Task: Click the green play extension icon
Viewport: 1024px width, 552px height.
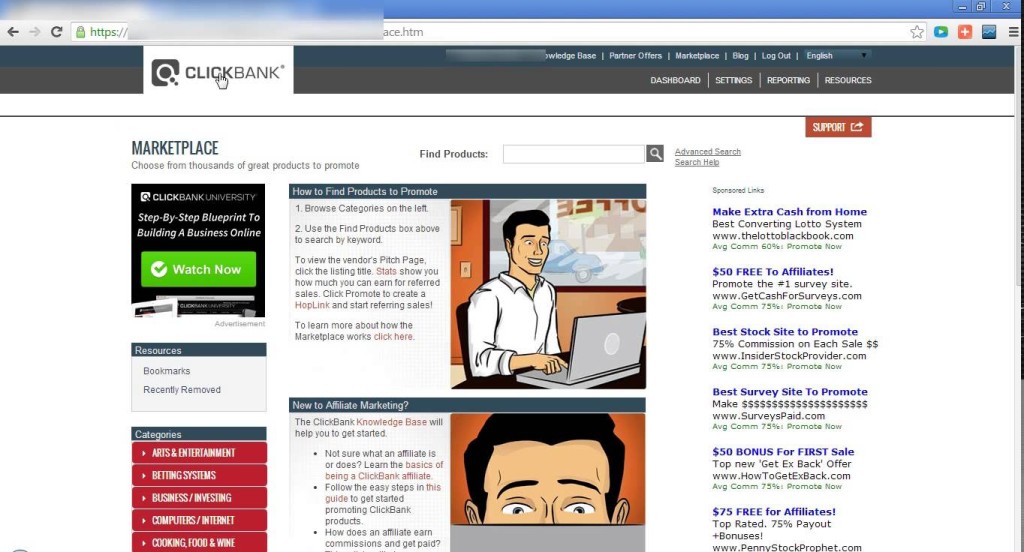Action: [x=941, y=32]
